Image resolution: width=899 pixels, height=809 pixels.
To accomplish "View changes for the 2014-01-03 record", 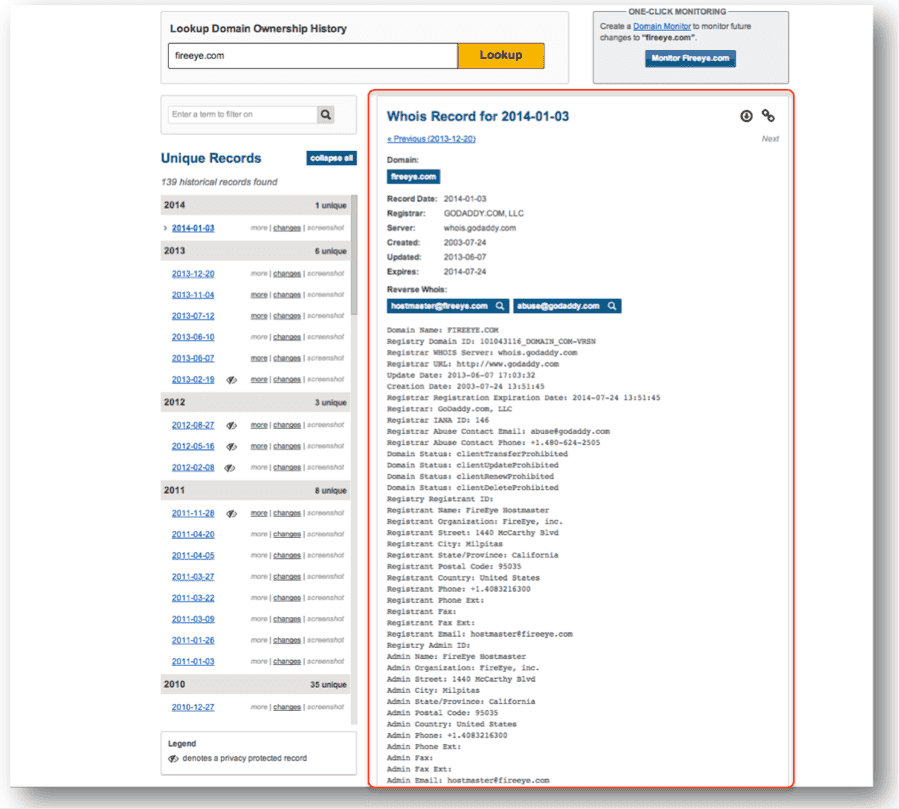I will [287, 228].
